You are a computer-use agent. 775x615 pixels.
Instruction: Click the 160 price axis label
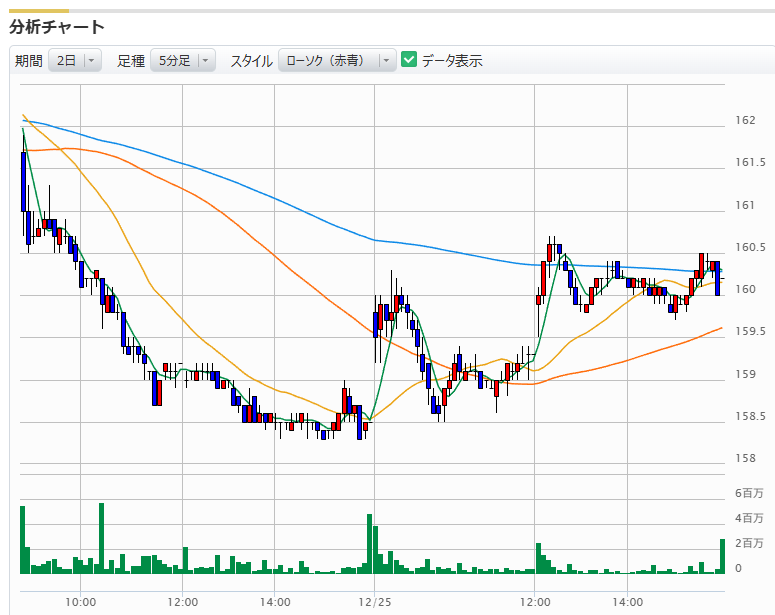[745, 290]
